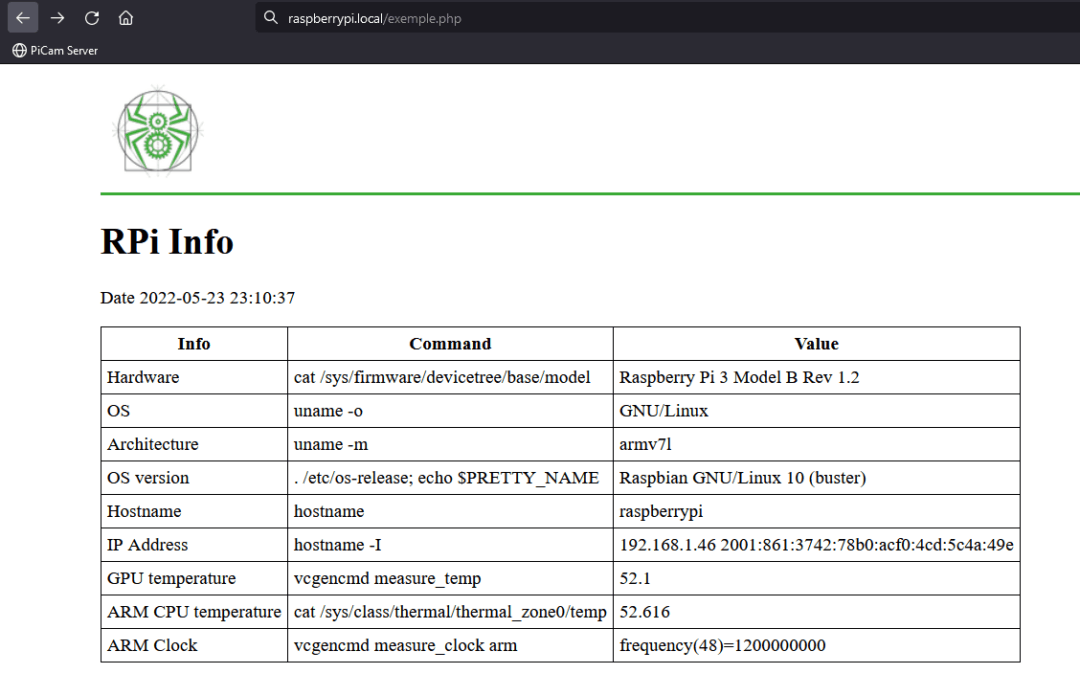
Task: Click the browser back navigation arrow
Action: [22, 17]
